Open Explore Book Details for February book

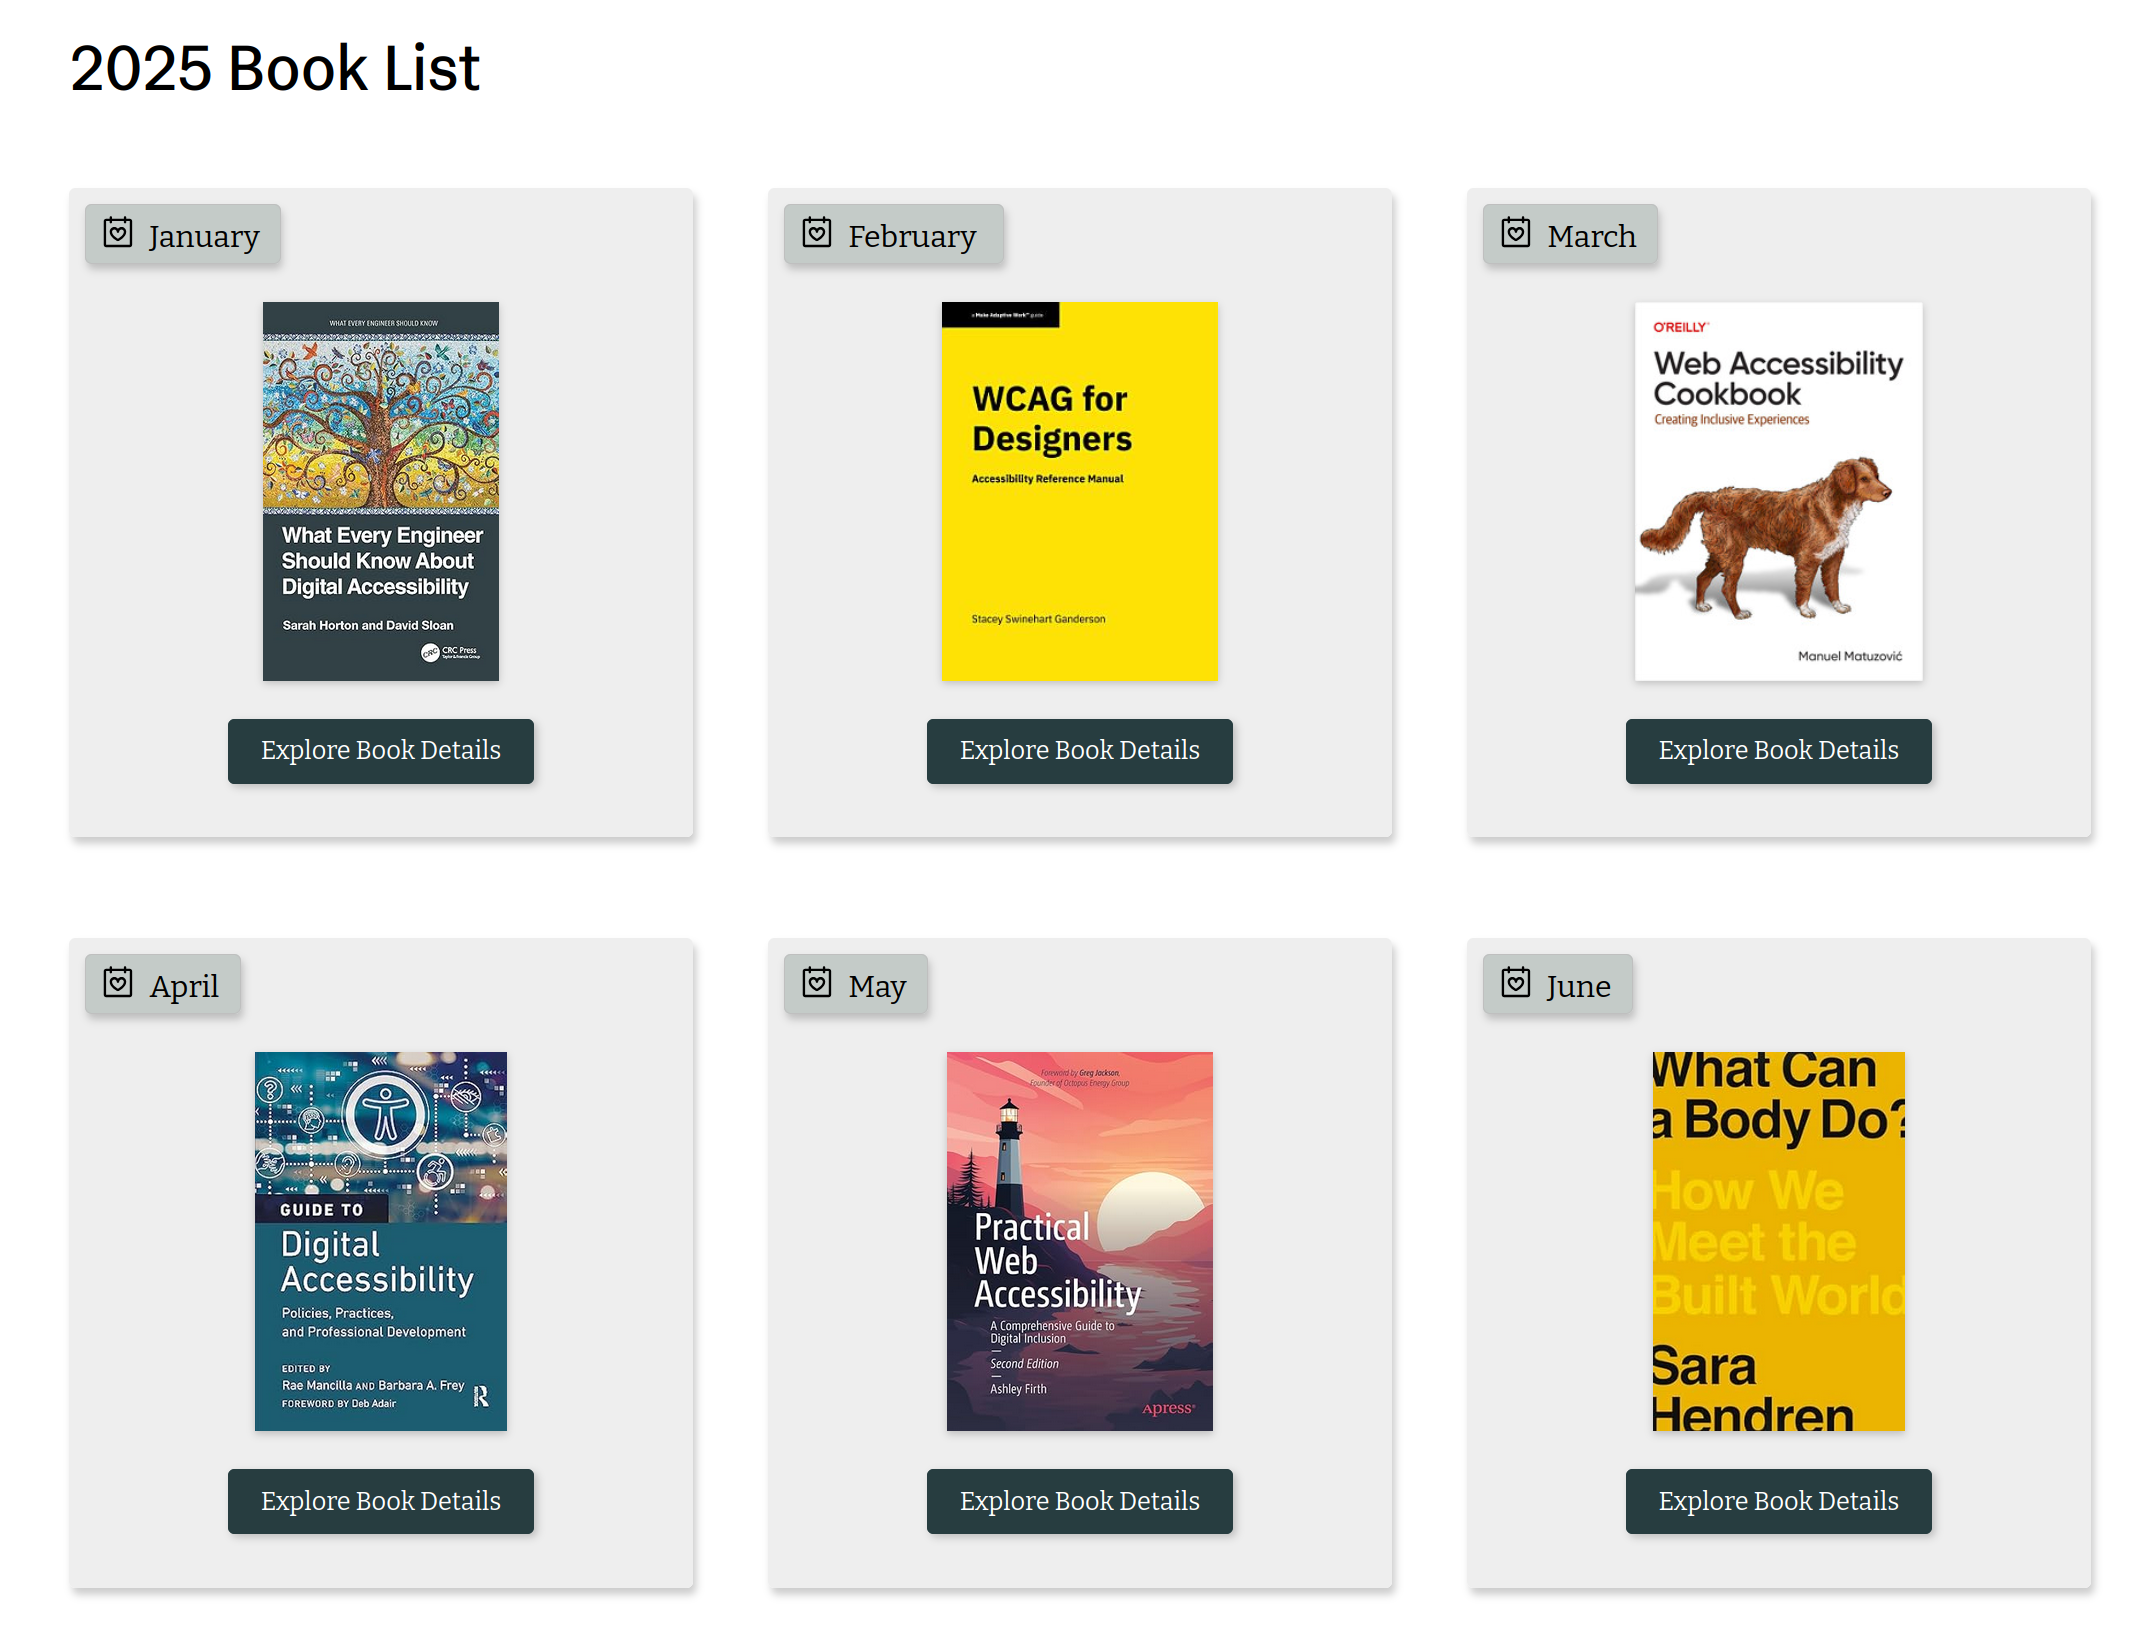point(1080,751)
